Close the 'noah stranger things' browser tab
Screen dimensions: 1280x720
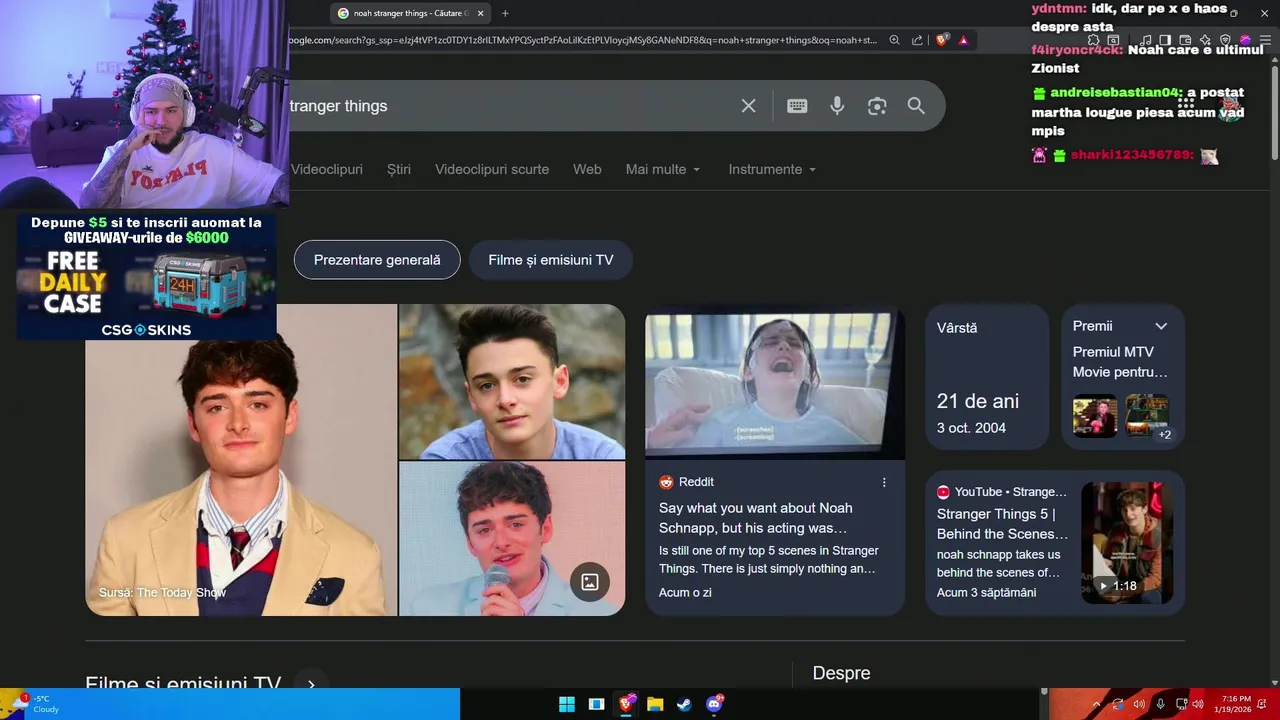click(x=480, y=13)
